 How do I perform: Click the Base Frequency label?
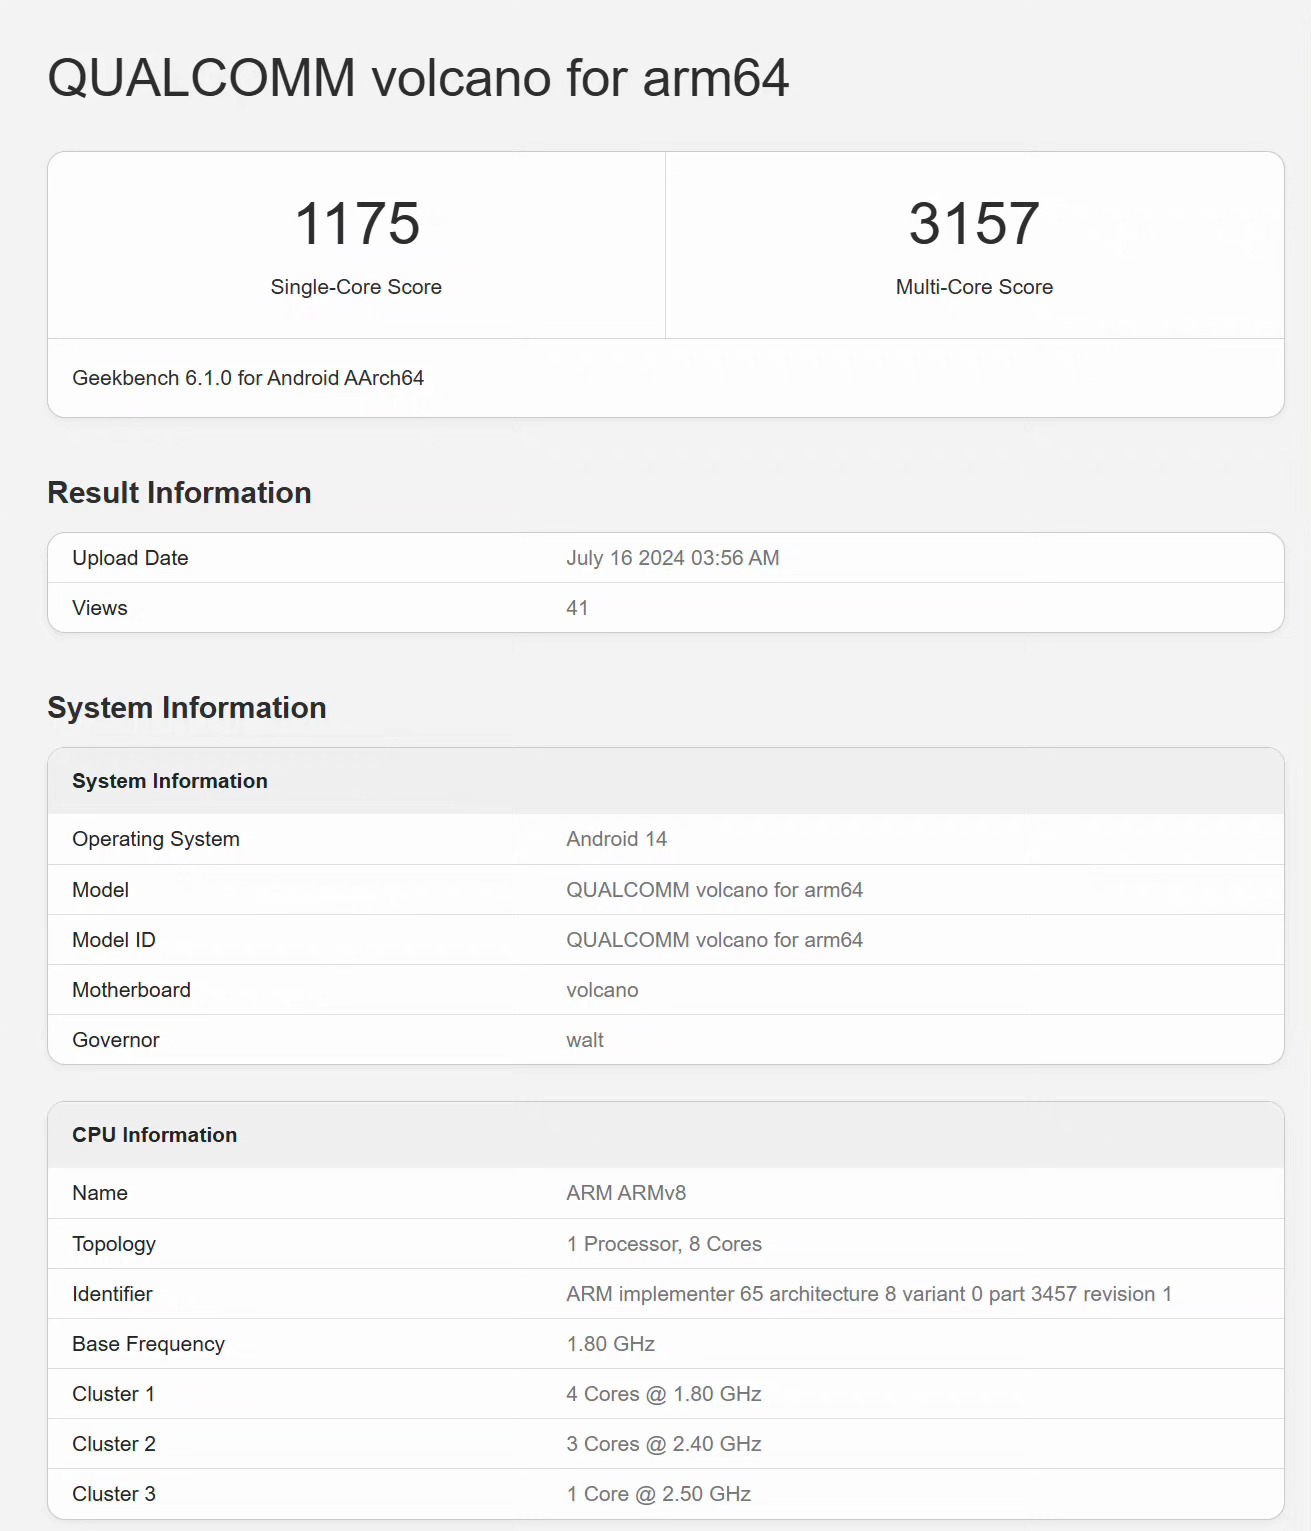(148, 1344)
